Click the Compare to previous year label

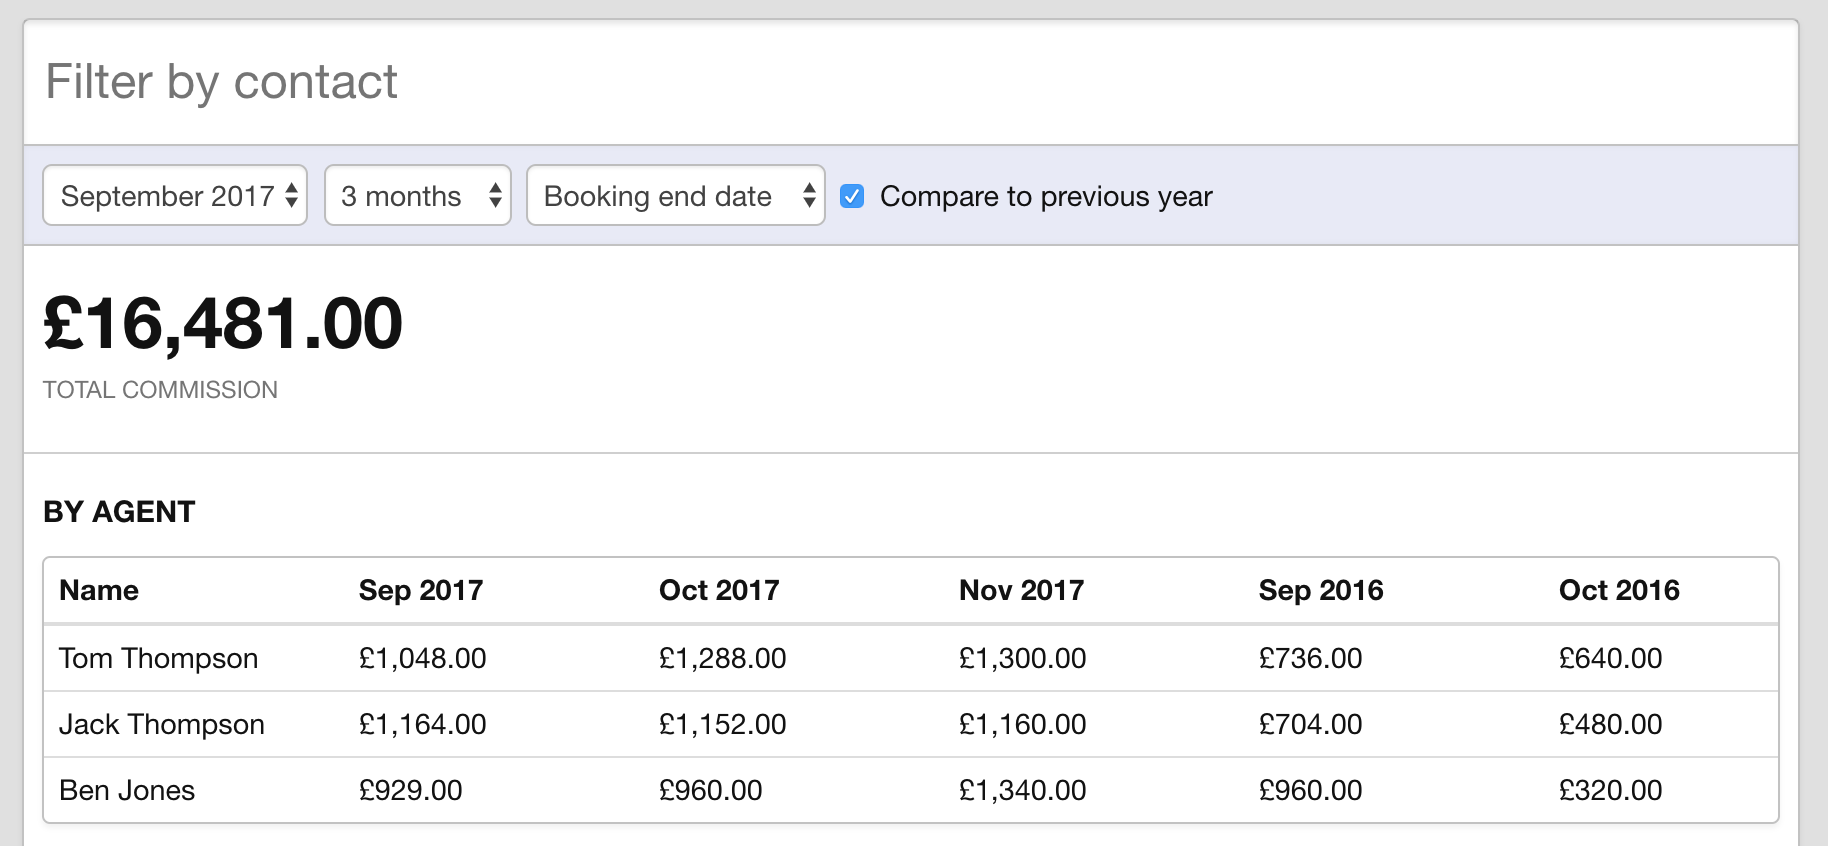[x=1046, y=196]
